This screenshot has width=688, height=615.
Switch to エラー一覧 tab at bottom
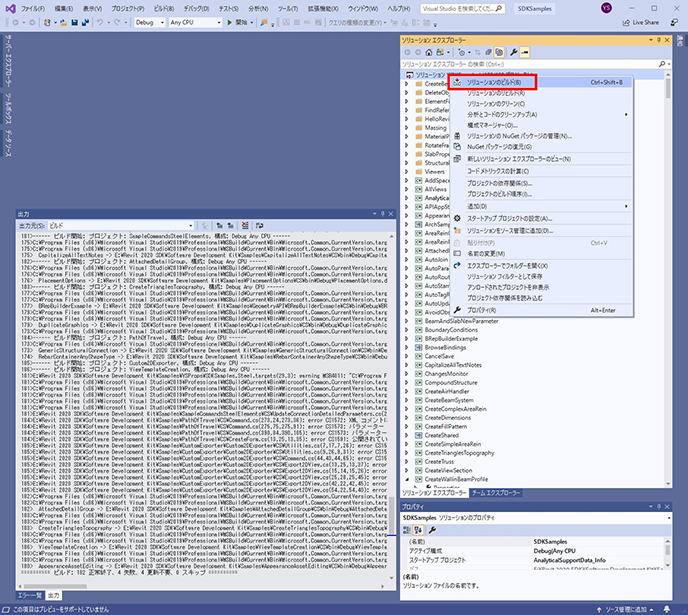29,596
